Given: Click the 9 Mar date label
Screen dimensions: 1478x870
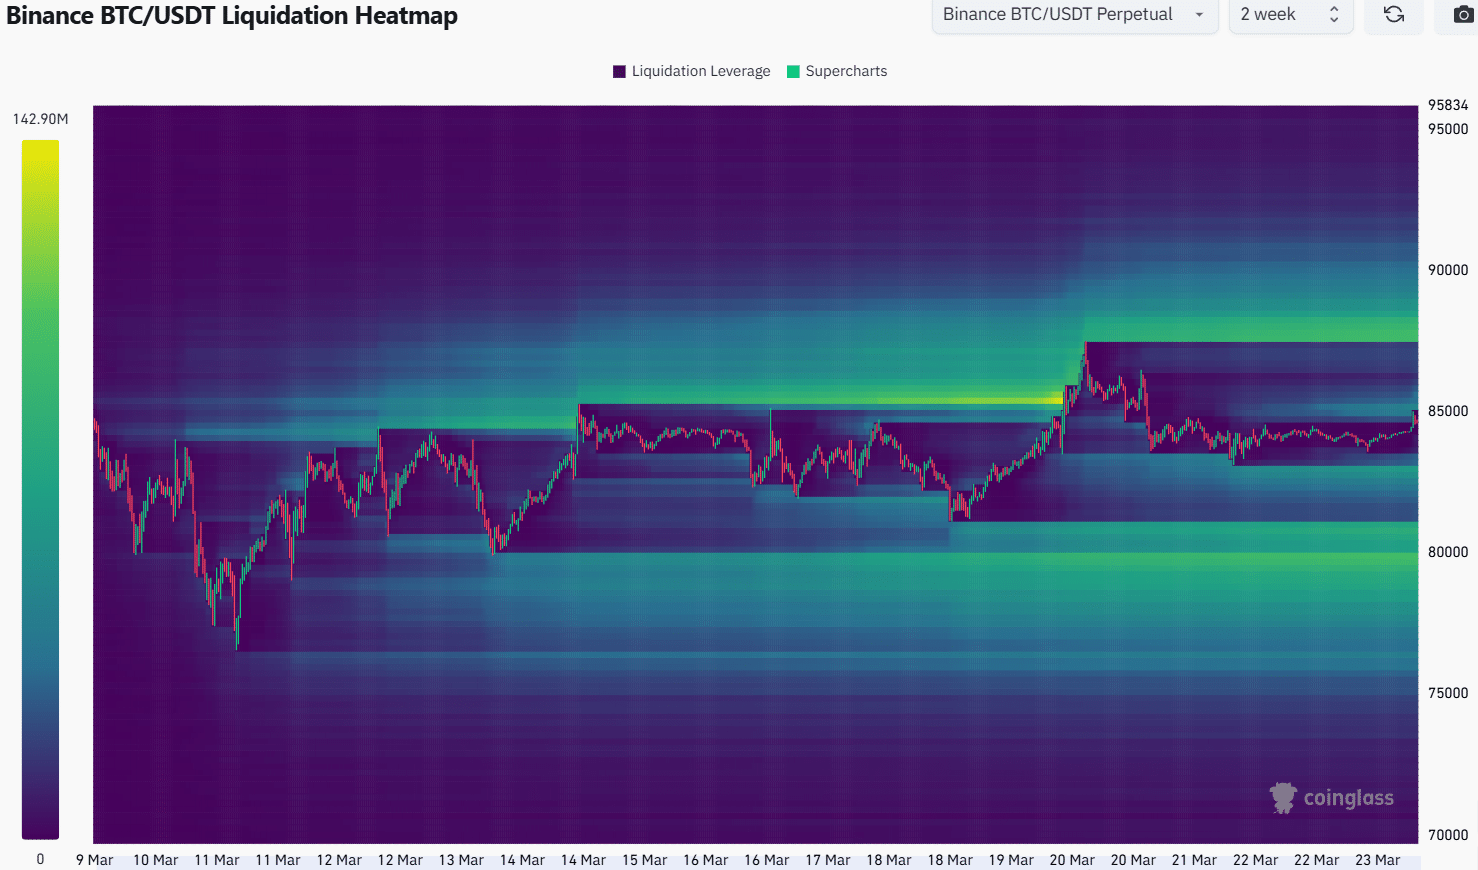Looking at the screenshot, I should point(95,860).
